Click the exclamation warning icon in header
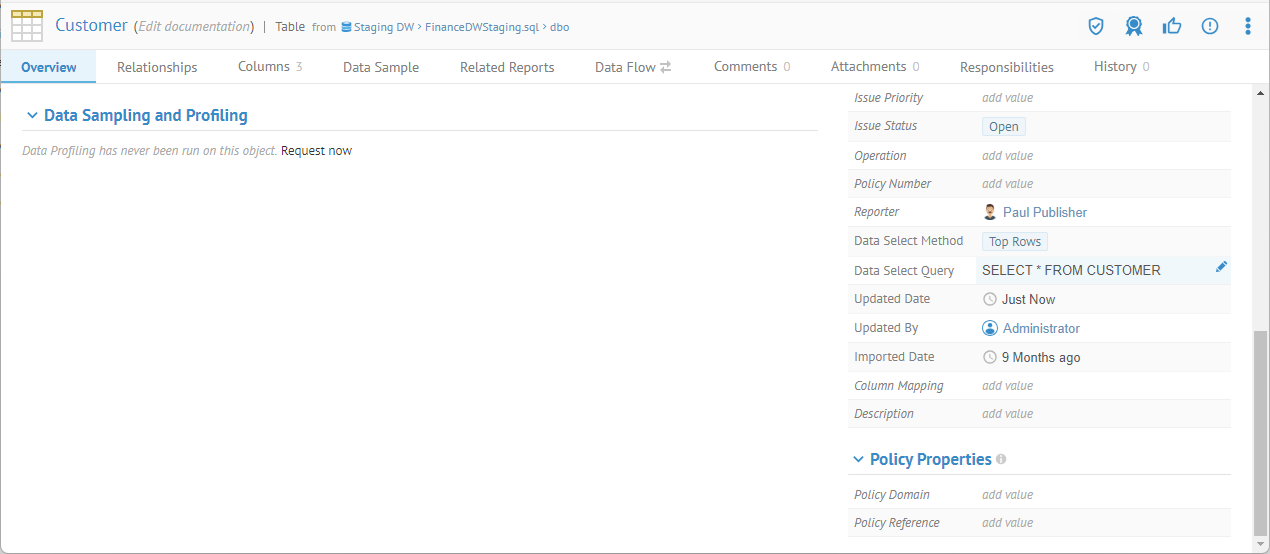 (x=1210, y=26)
